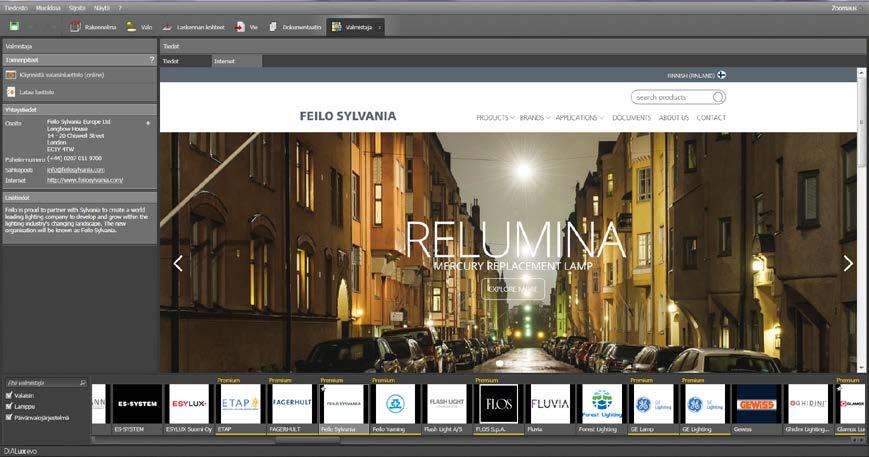
Task: Click the first carousel indicator dot
Action: [500, 363]
